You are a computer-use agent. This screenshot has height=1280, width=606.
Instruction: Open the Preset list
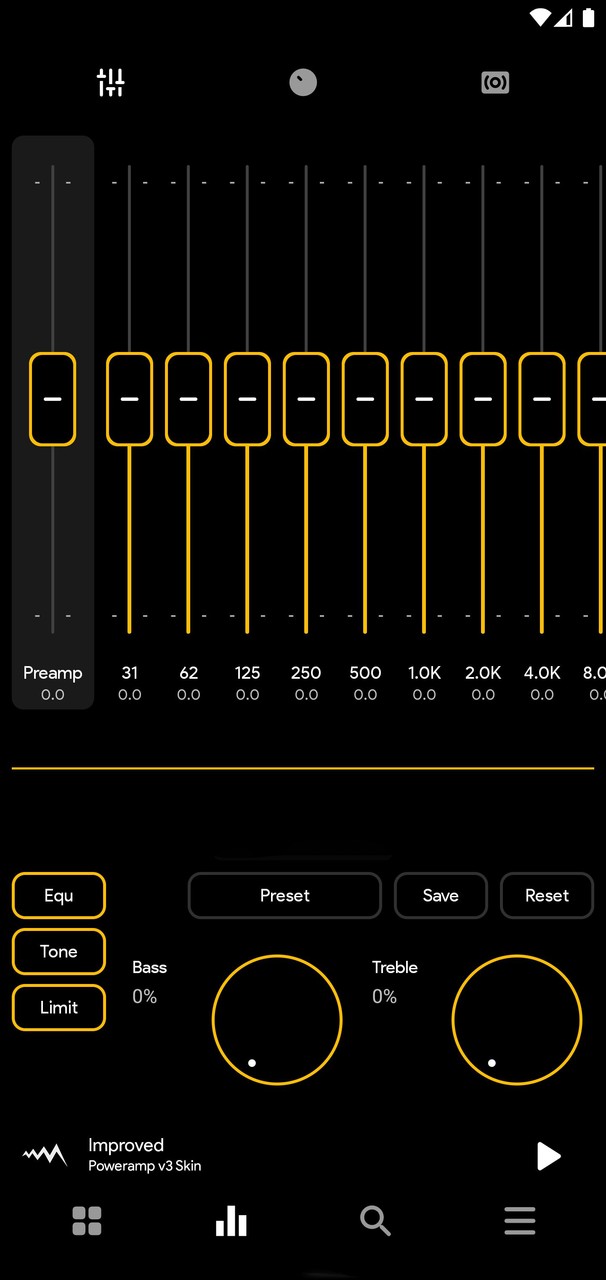(285, 896)
